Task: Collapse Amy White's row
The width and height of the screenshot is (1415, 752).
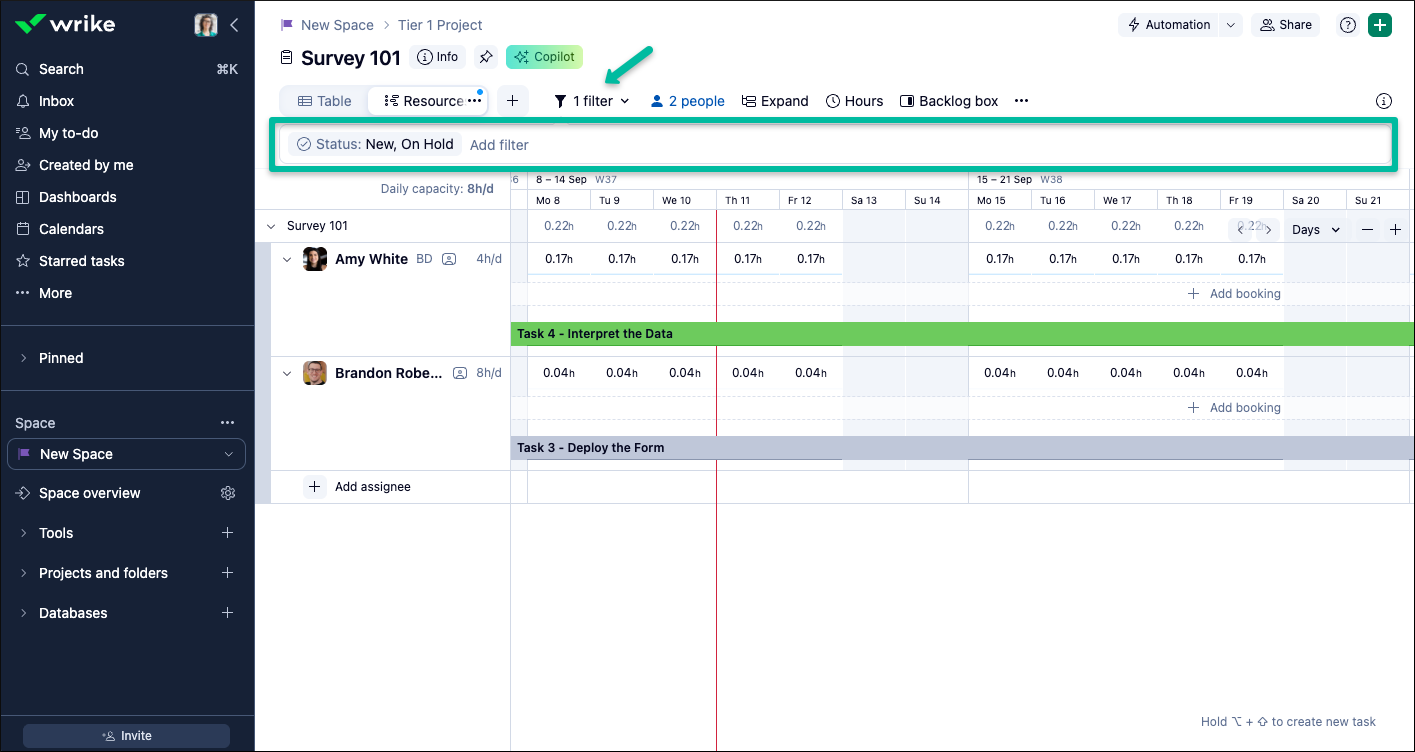Action: click(x=287, y=260)
